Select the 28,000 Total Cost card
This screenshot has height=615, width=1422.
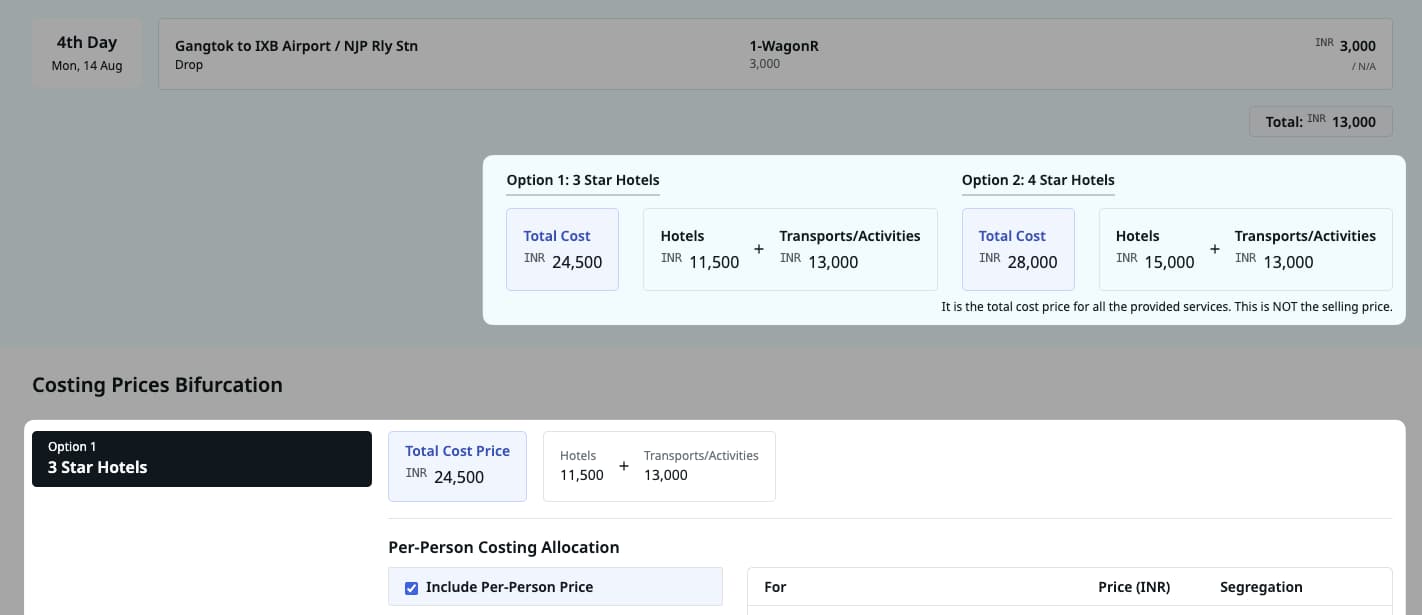(1018, 249)
